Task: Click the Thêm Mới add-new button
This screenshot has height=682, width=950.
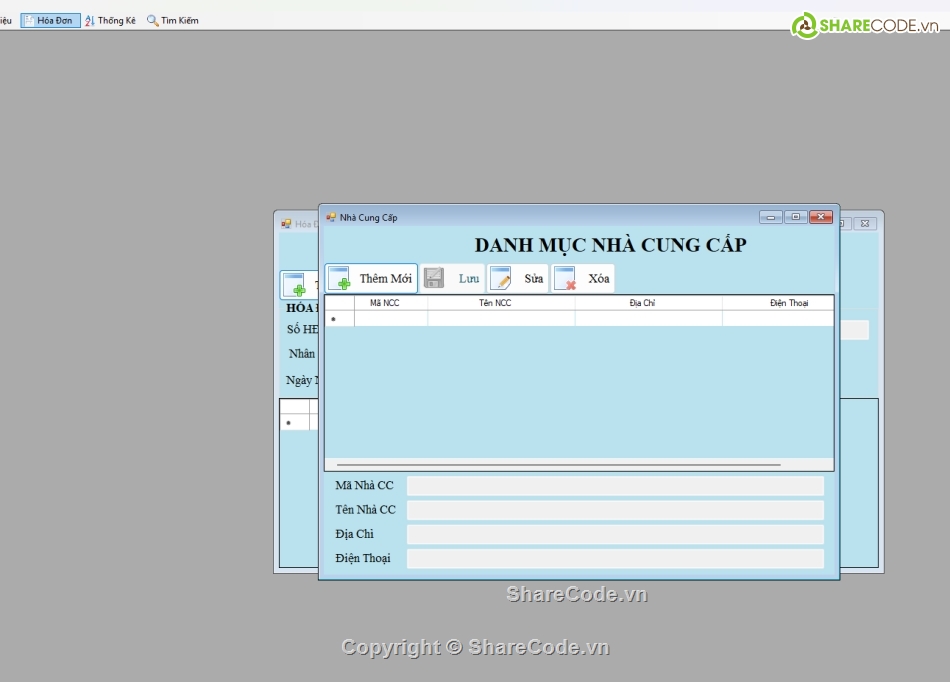Action: click(x=371, y=279)
